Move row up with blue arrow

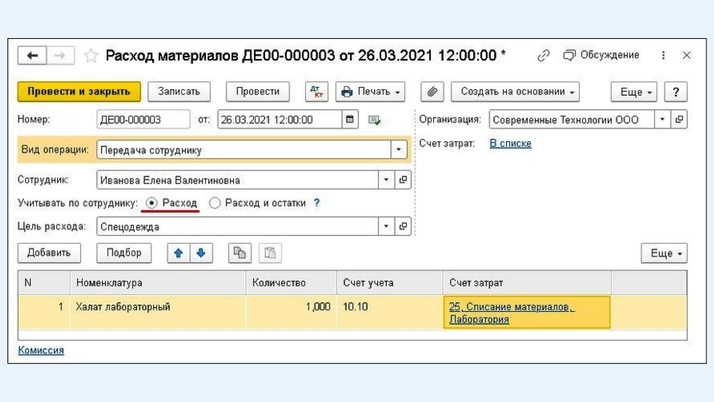coord(178,253)
